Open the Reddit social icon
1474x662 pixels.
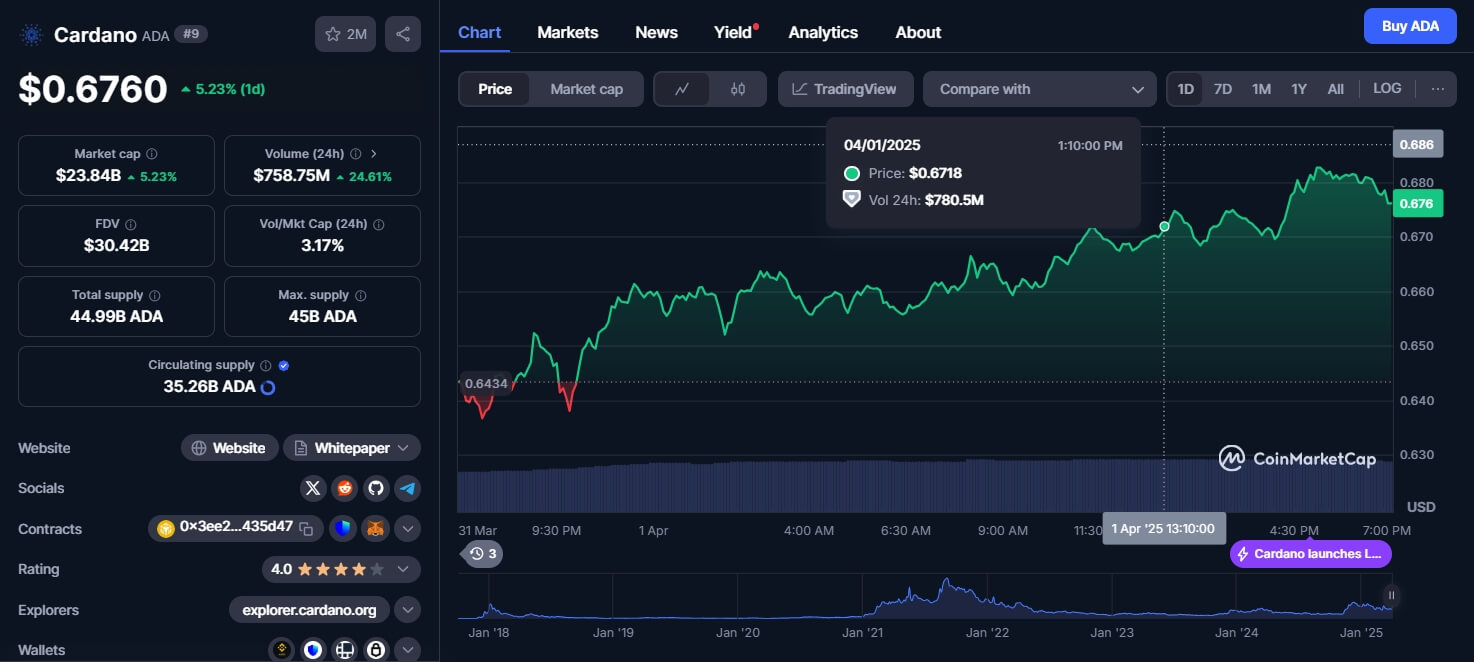[344, 488]
